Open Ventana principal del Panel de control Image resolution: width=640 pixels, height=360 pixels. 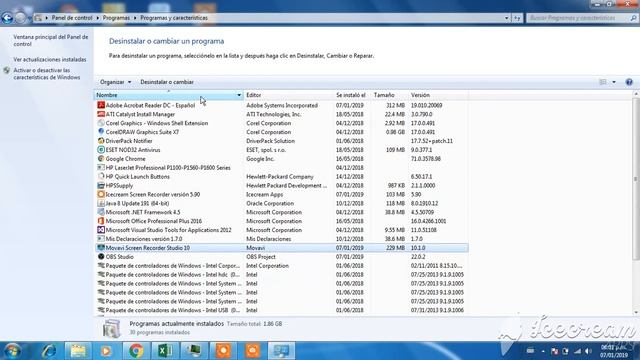click(x=51, y=40)
